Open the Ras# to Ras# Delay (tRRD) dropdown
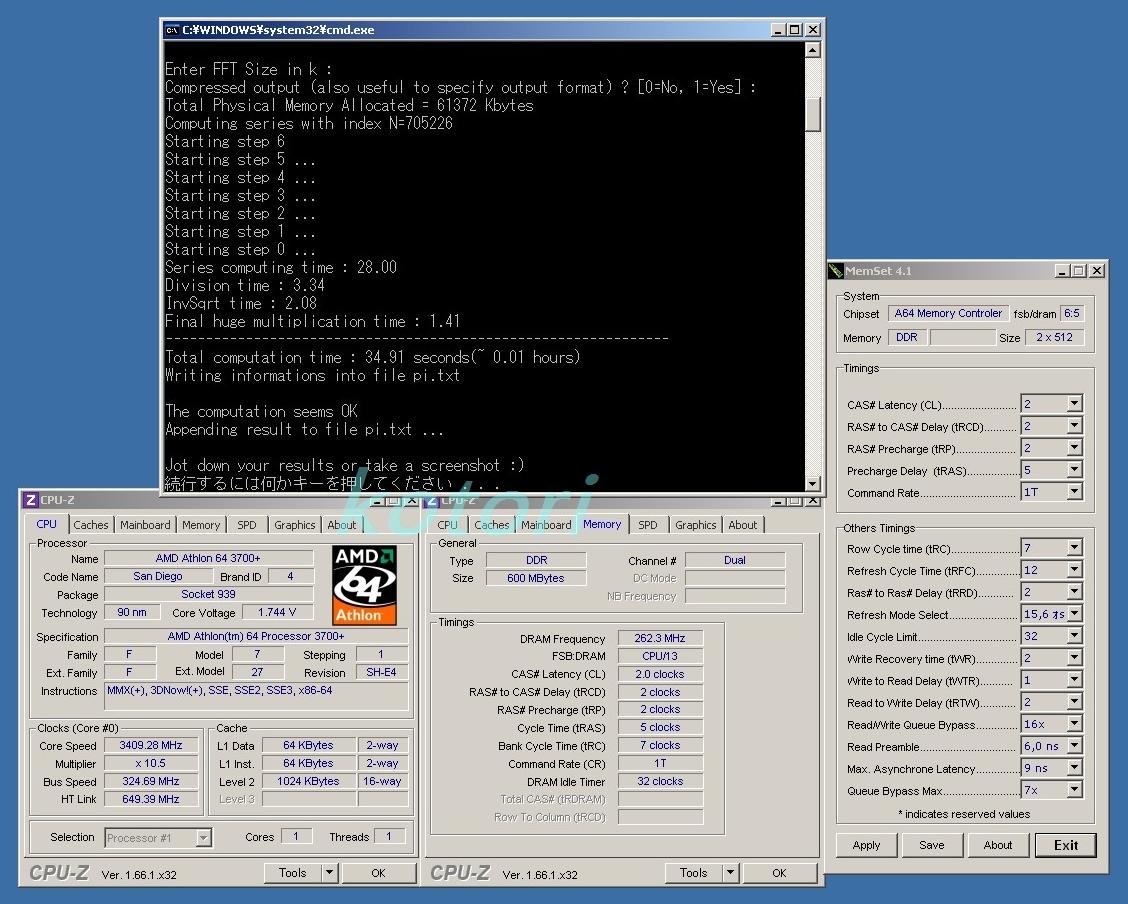1128x904 pixels. (1074, 592)
